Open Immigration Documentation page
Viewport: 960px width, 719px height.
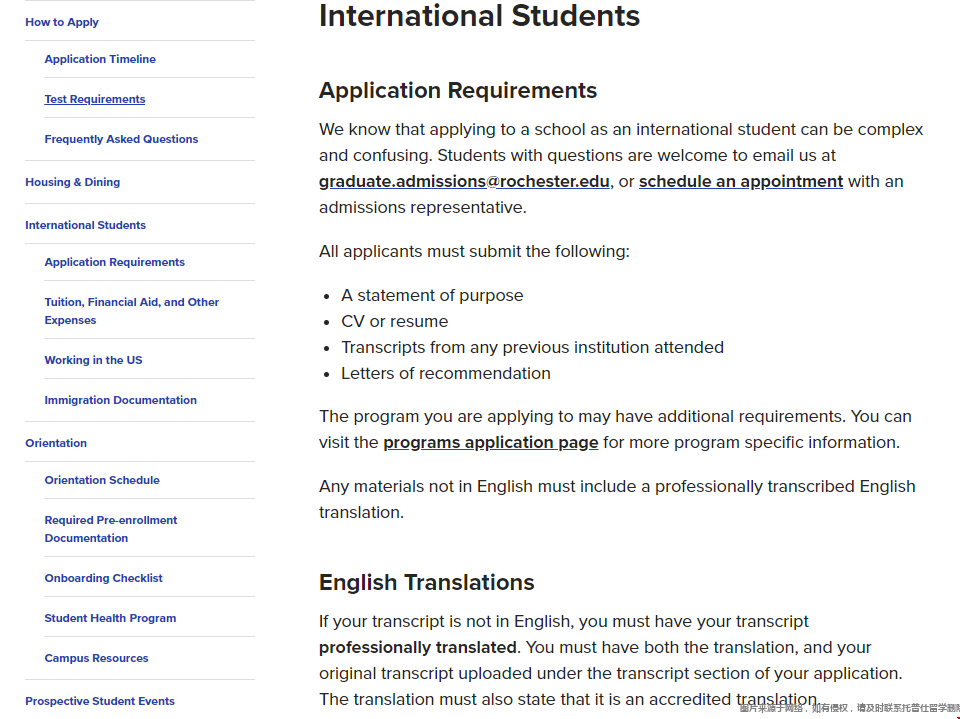[120, 400]
